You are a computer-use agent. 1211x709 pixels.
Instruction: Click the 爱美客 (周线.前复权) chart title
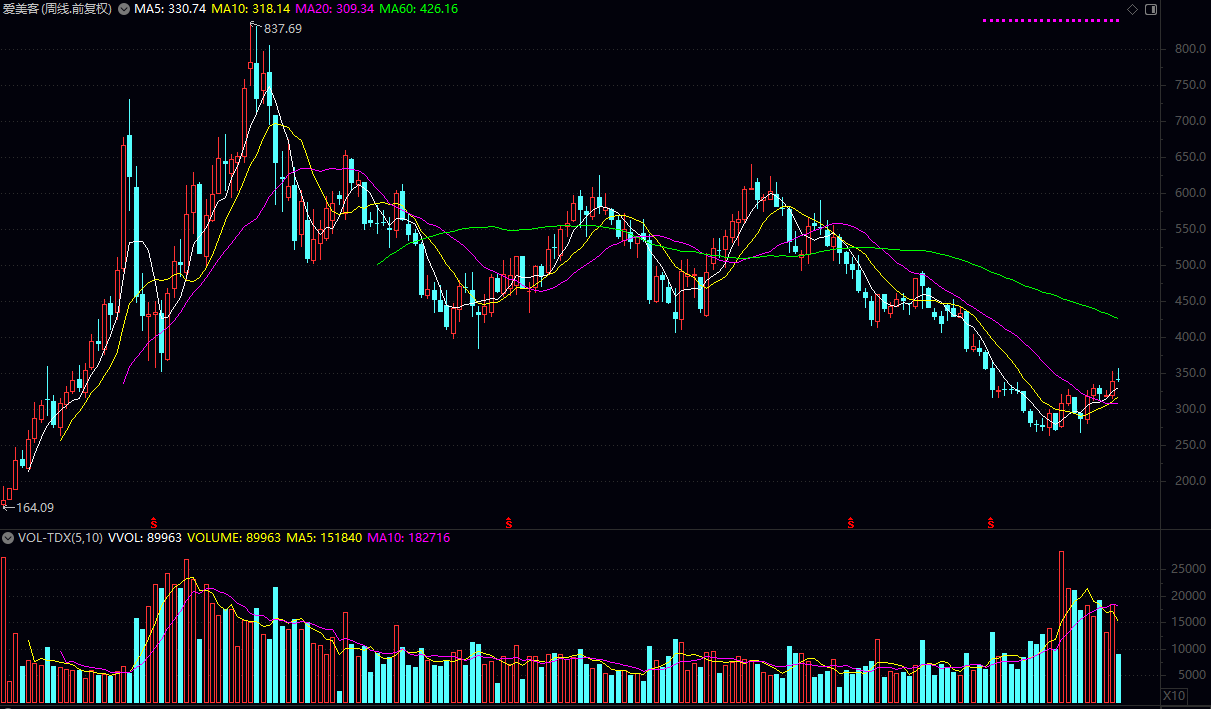pyautogui.click(x=57, y=9)
